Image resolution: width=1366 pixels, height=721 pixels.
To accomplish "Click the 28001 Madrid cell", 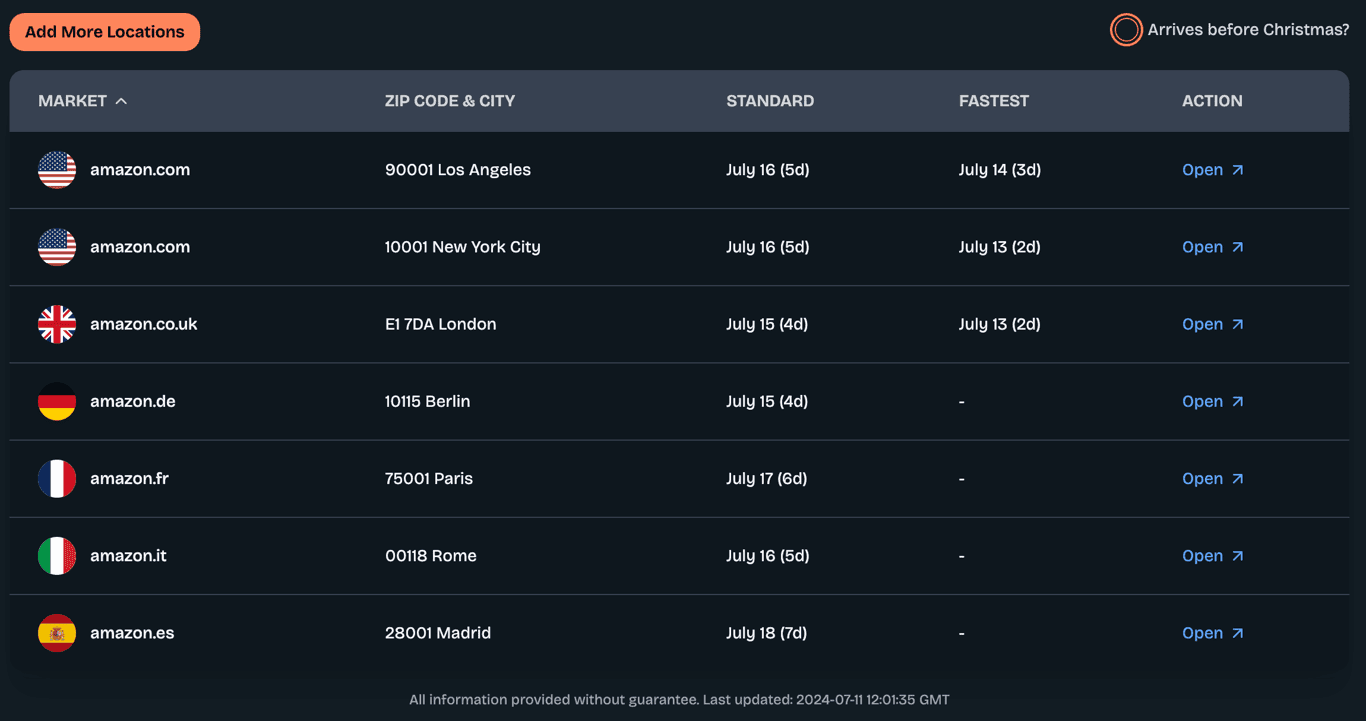I will (438, 633).
